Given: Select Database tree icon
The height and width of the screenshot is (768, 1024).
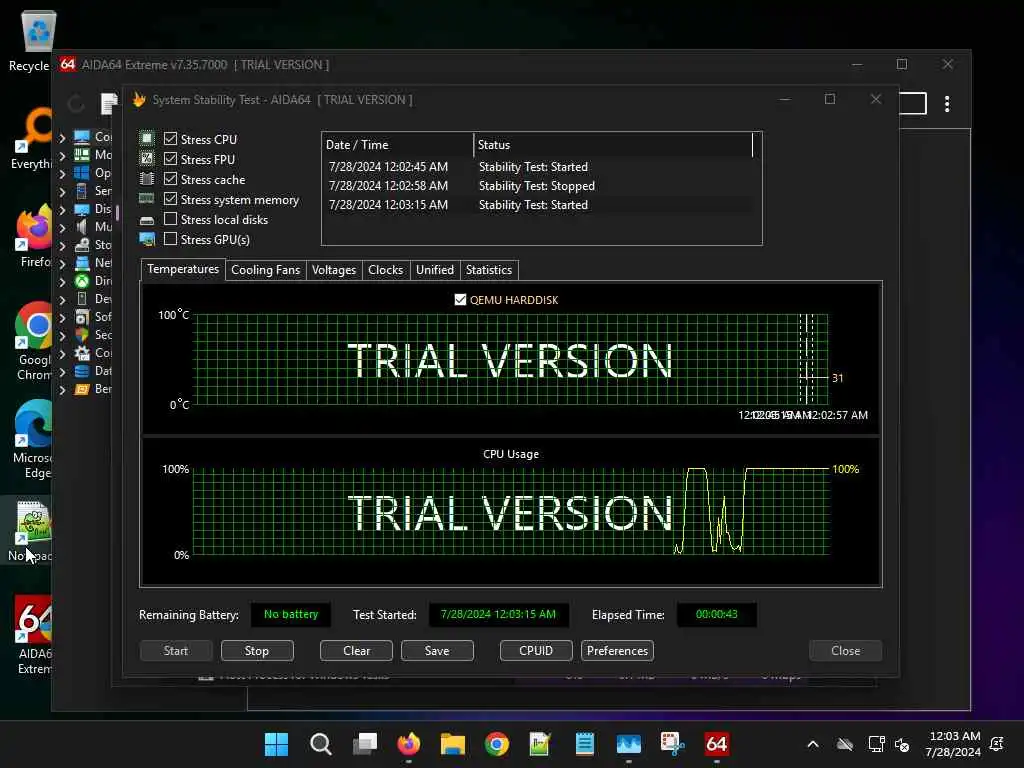Looking at the screenshot, I should tap(82, 371).
